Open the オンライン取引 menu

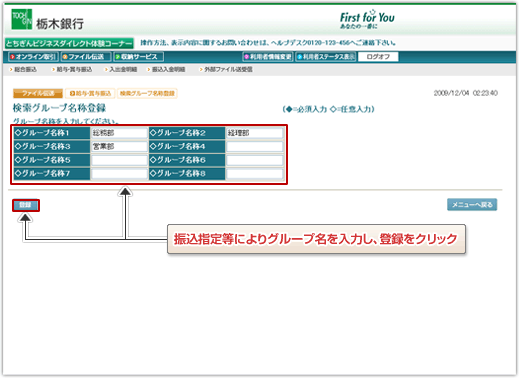tap(33, 57)
